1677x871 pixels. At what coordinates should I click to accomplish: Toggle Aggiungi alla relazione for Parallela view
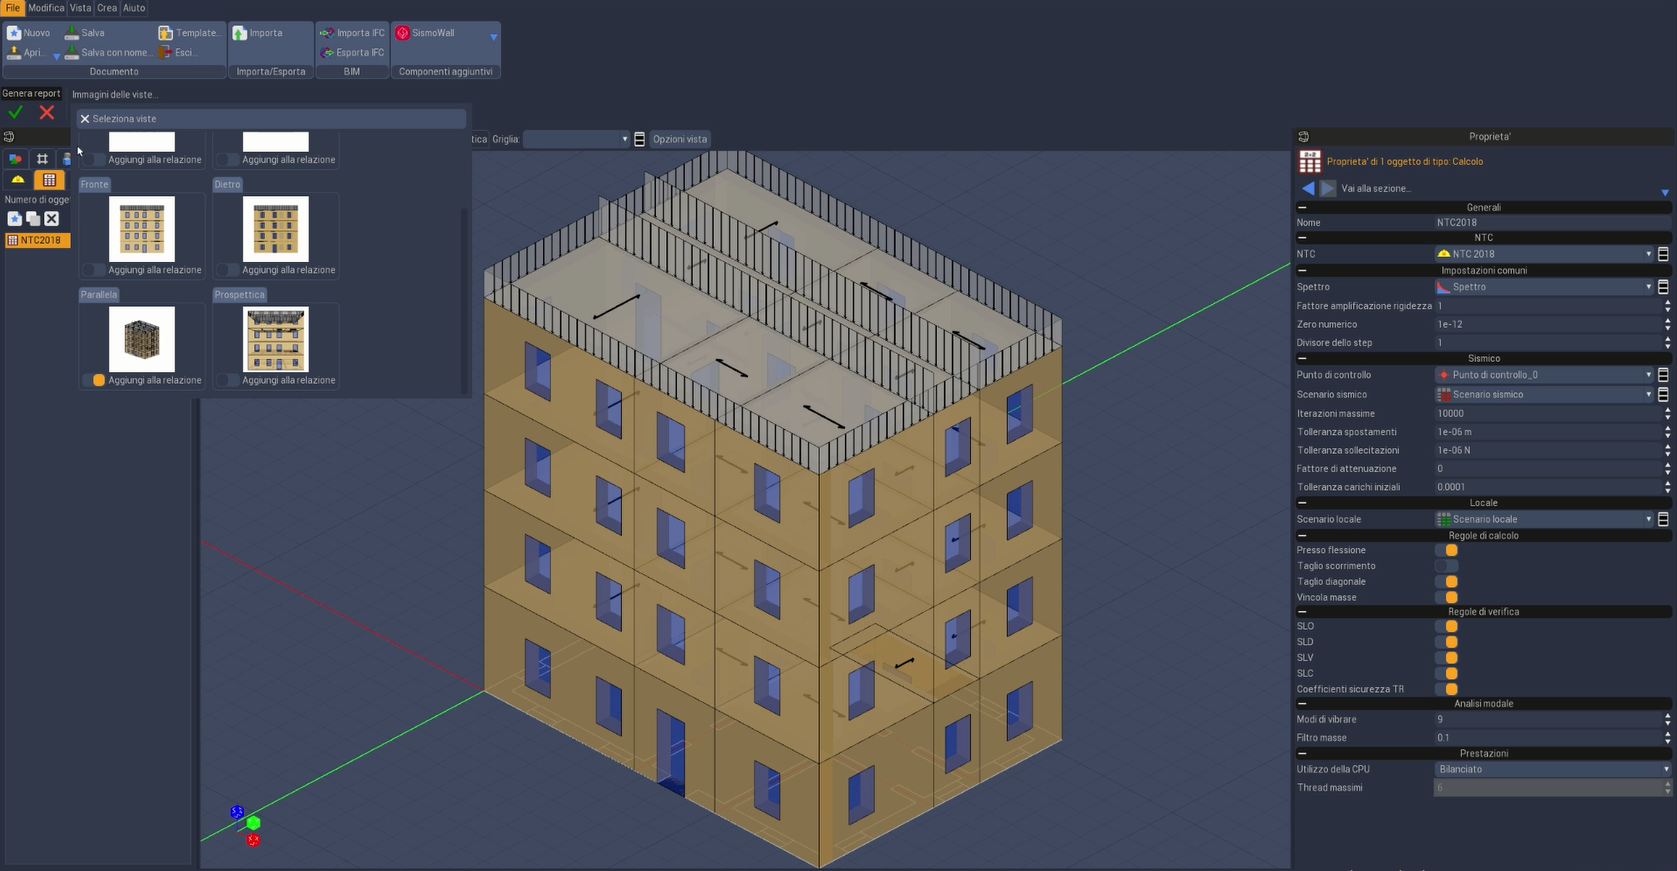94,380
